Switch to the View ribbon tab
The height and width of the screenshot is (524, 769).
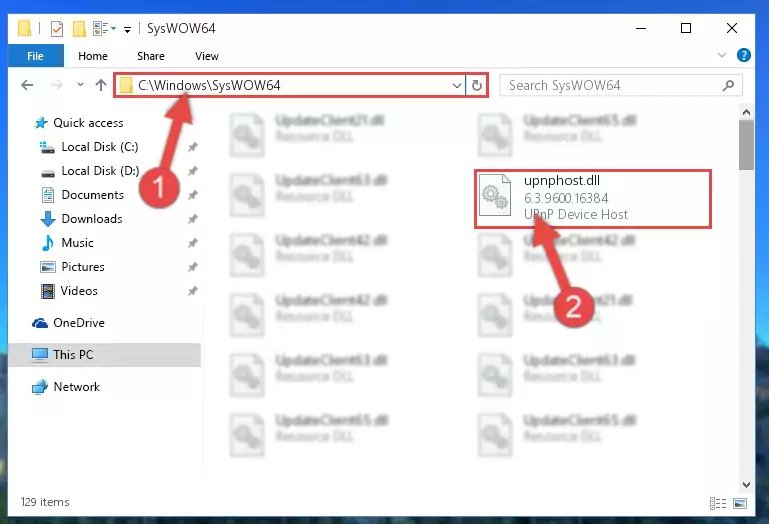[206, 56]
